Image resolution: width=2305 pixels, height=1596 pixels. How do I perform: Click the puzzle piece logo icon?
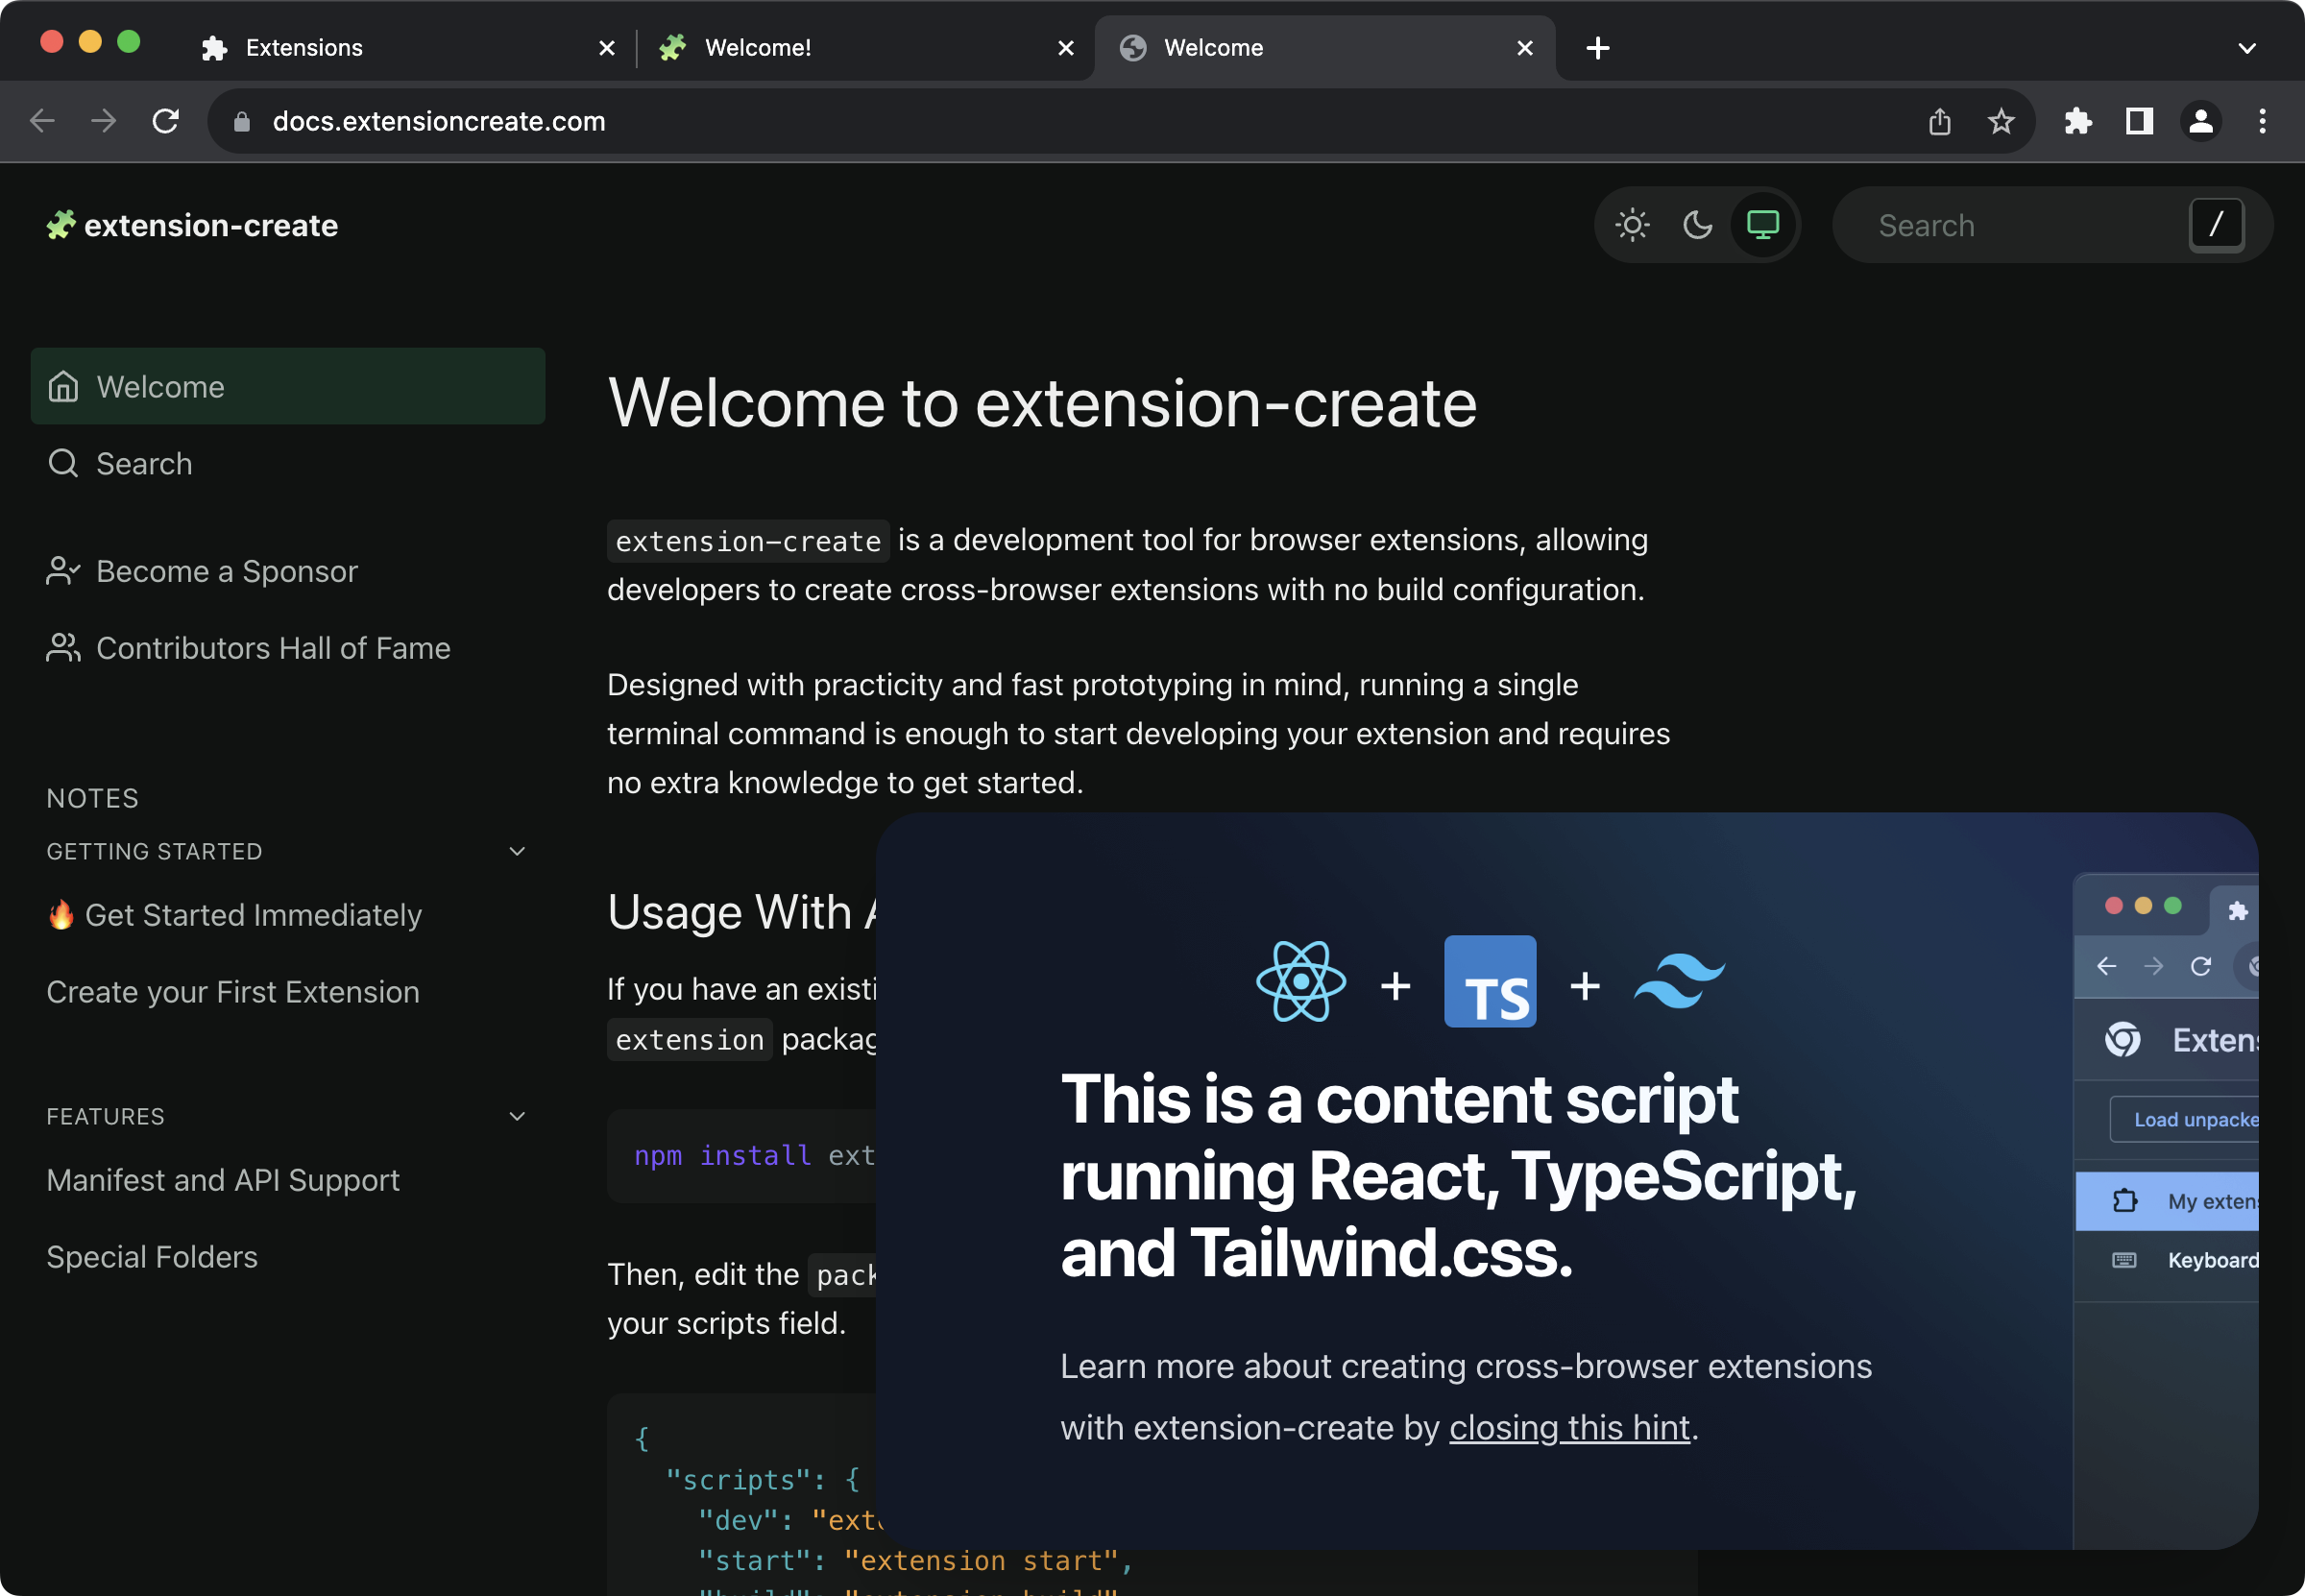61,225
